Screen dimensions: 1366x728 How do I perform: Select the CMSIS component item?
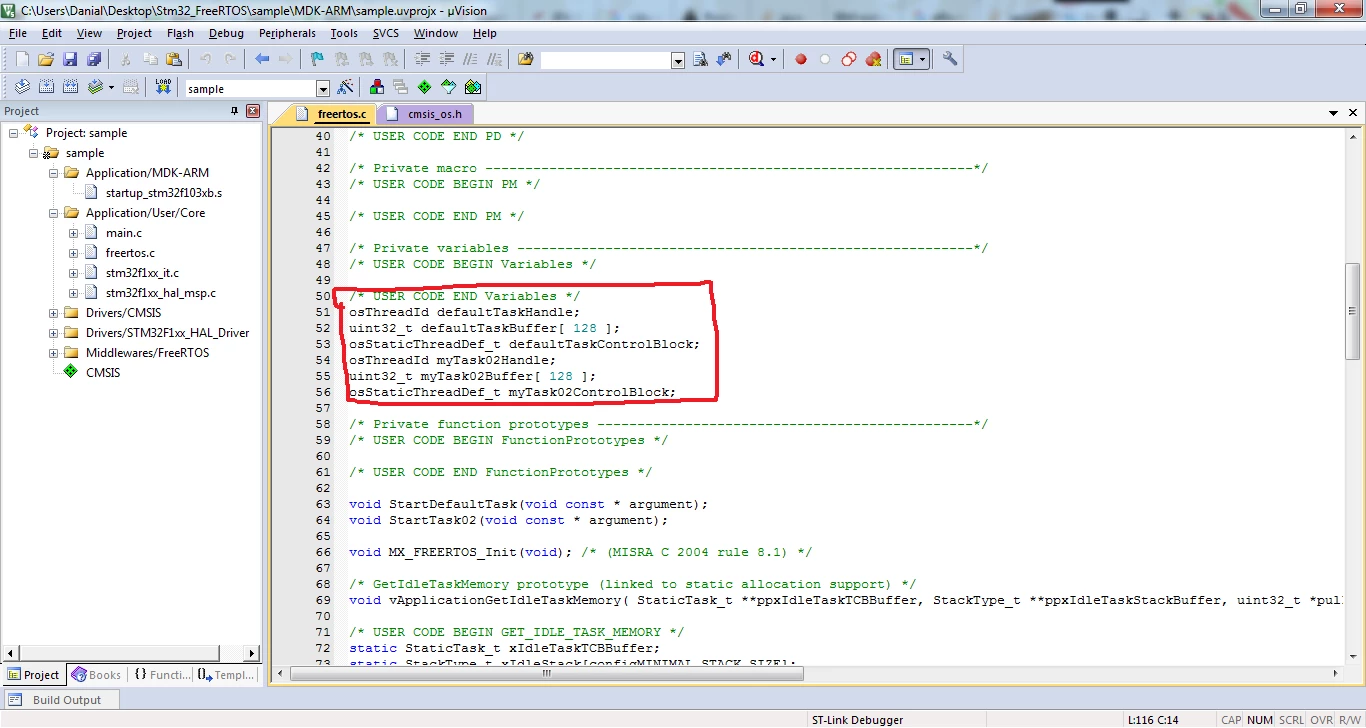click(102, 373)
